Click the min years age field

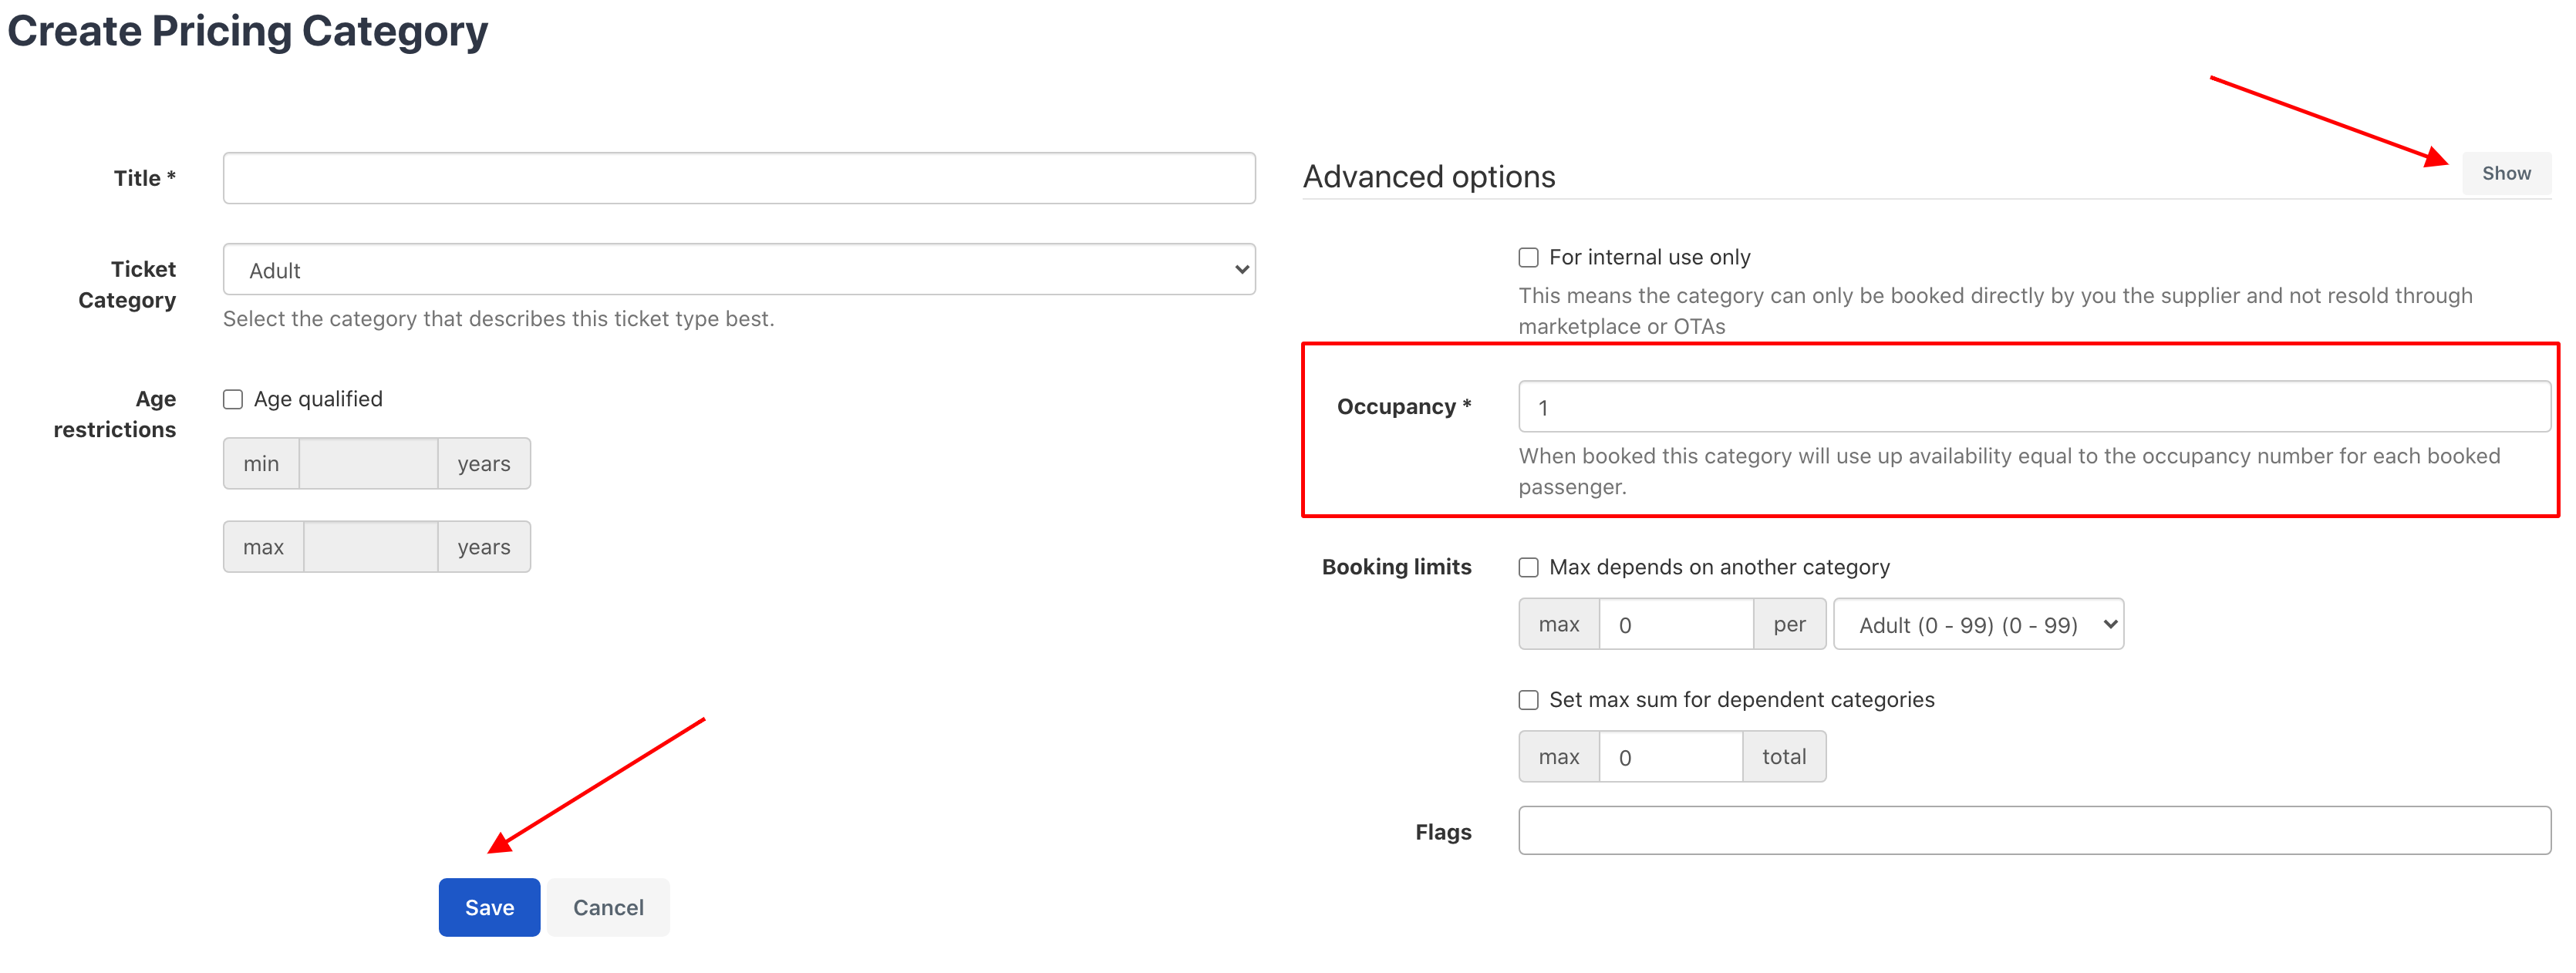(368, 463)
